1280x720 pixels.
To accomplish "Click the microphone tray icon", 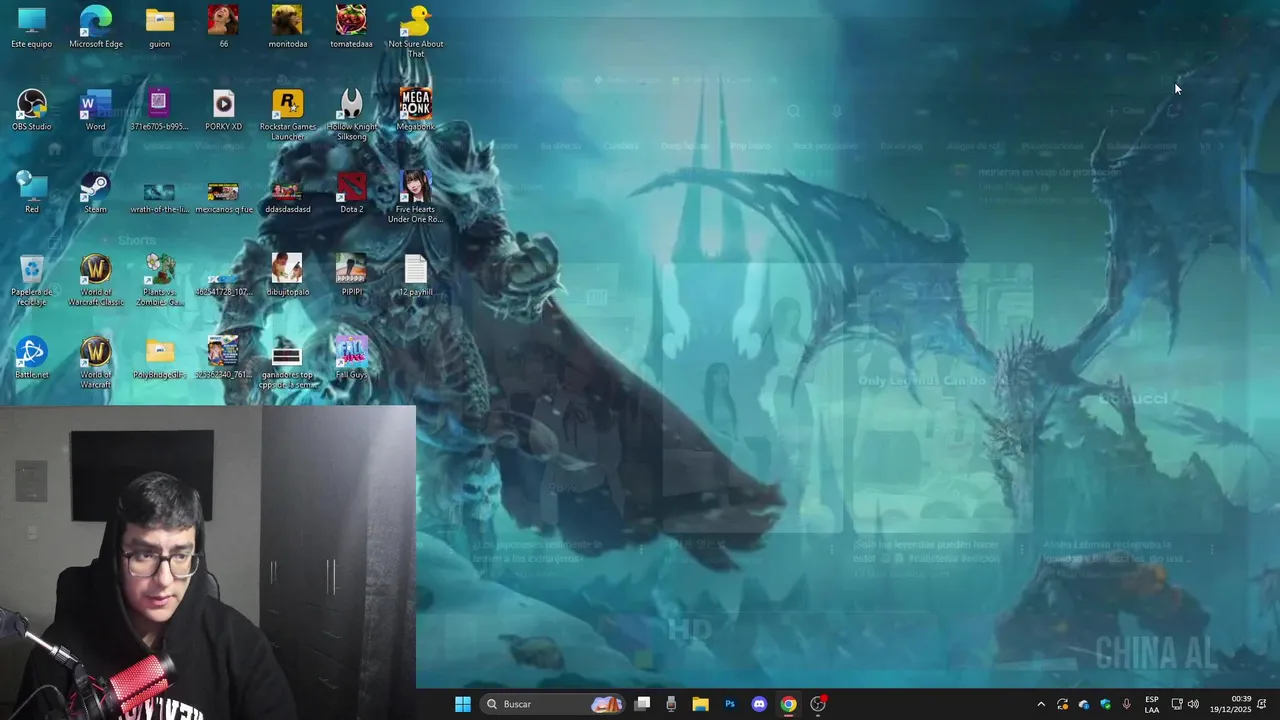I will point(1127,704).
